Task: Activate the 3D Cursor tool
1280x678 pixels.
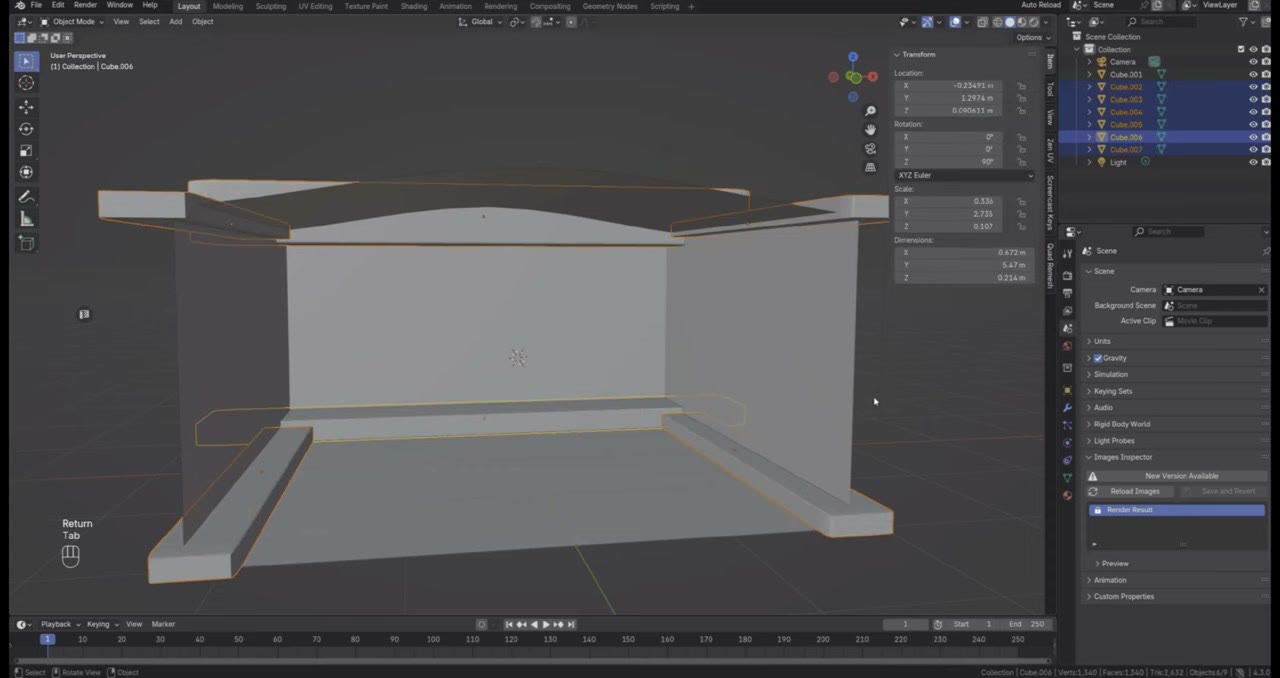Action: [26, 83]
